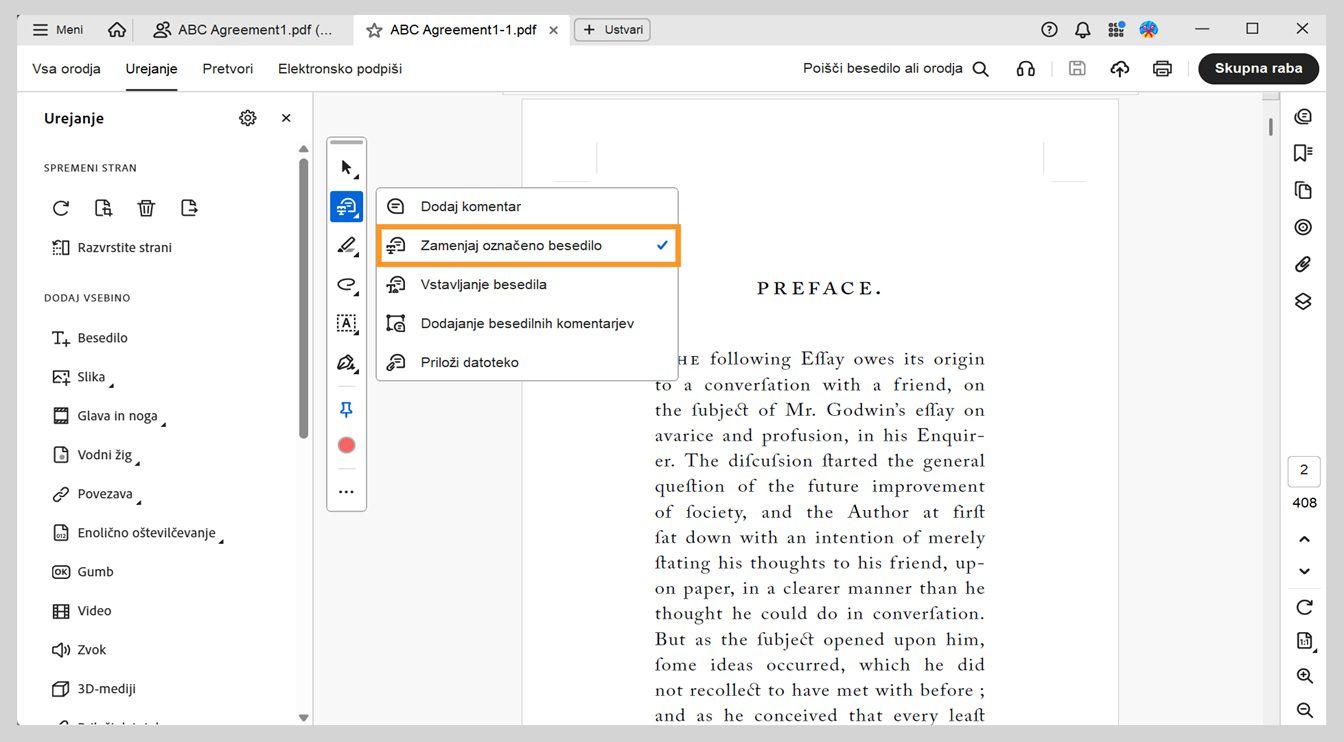Expand Enolično oštevilčevanje options

pos(136,533)
